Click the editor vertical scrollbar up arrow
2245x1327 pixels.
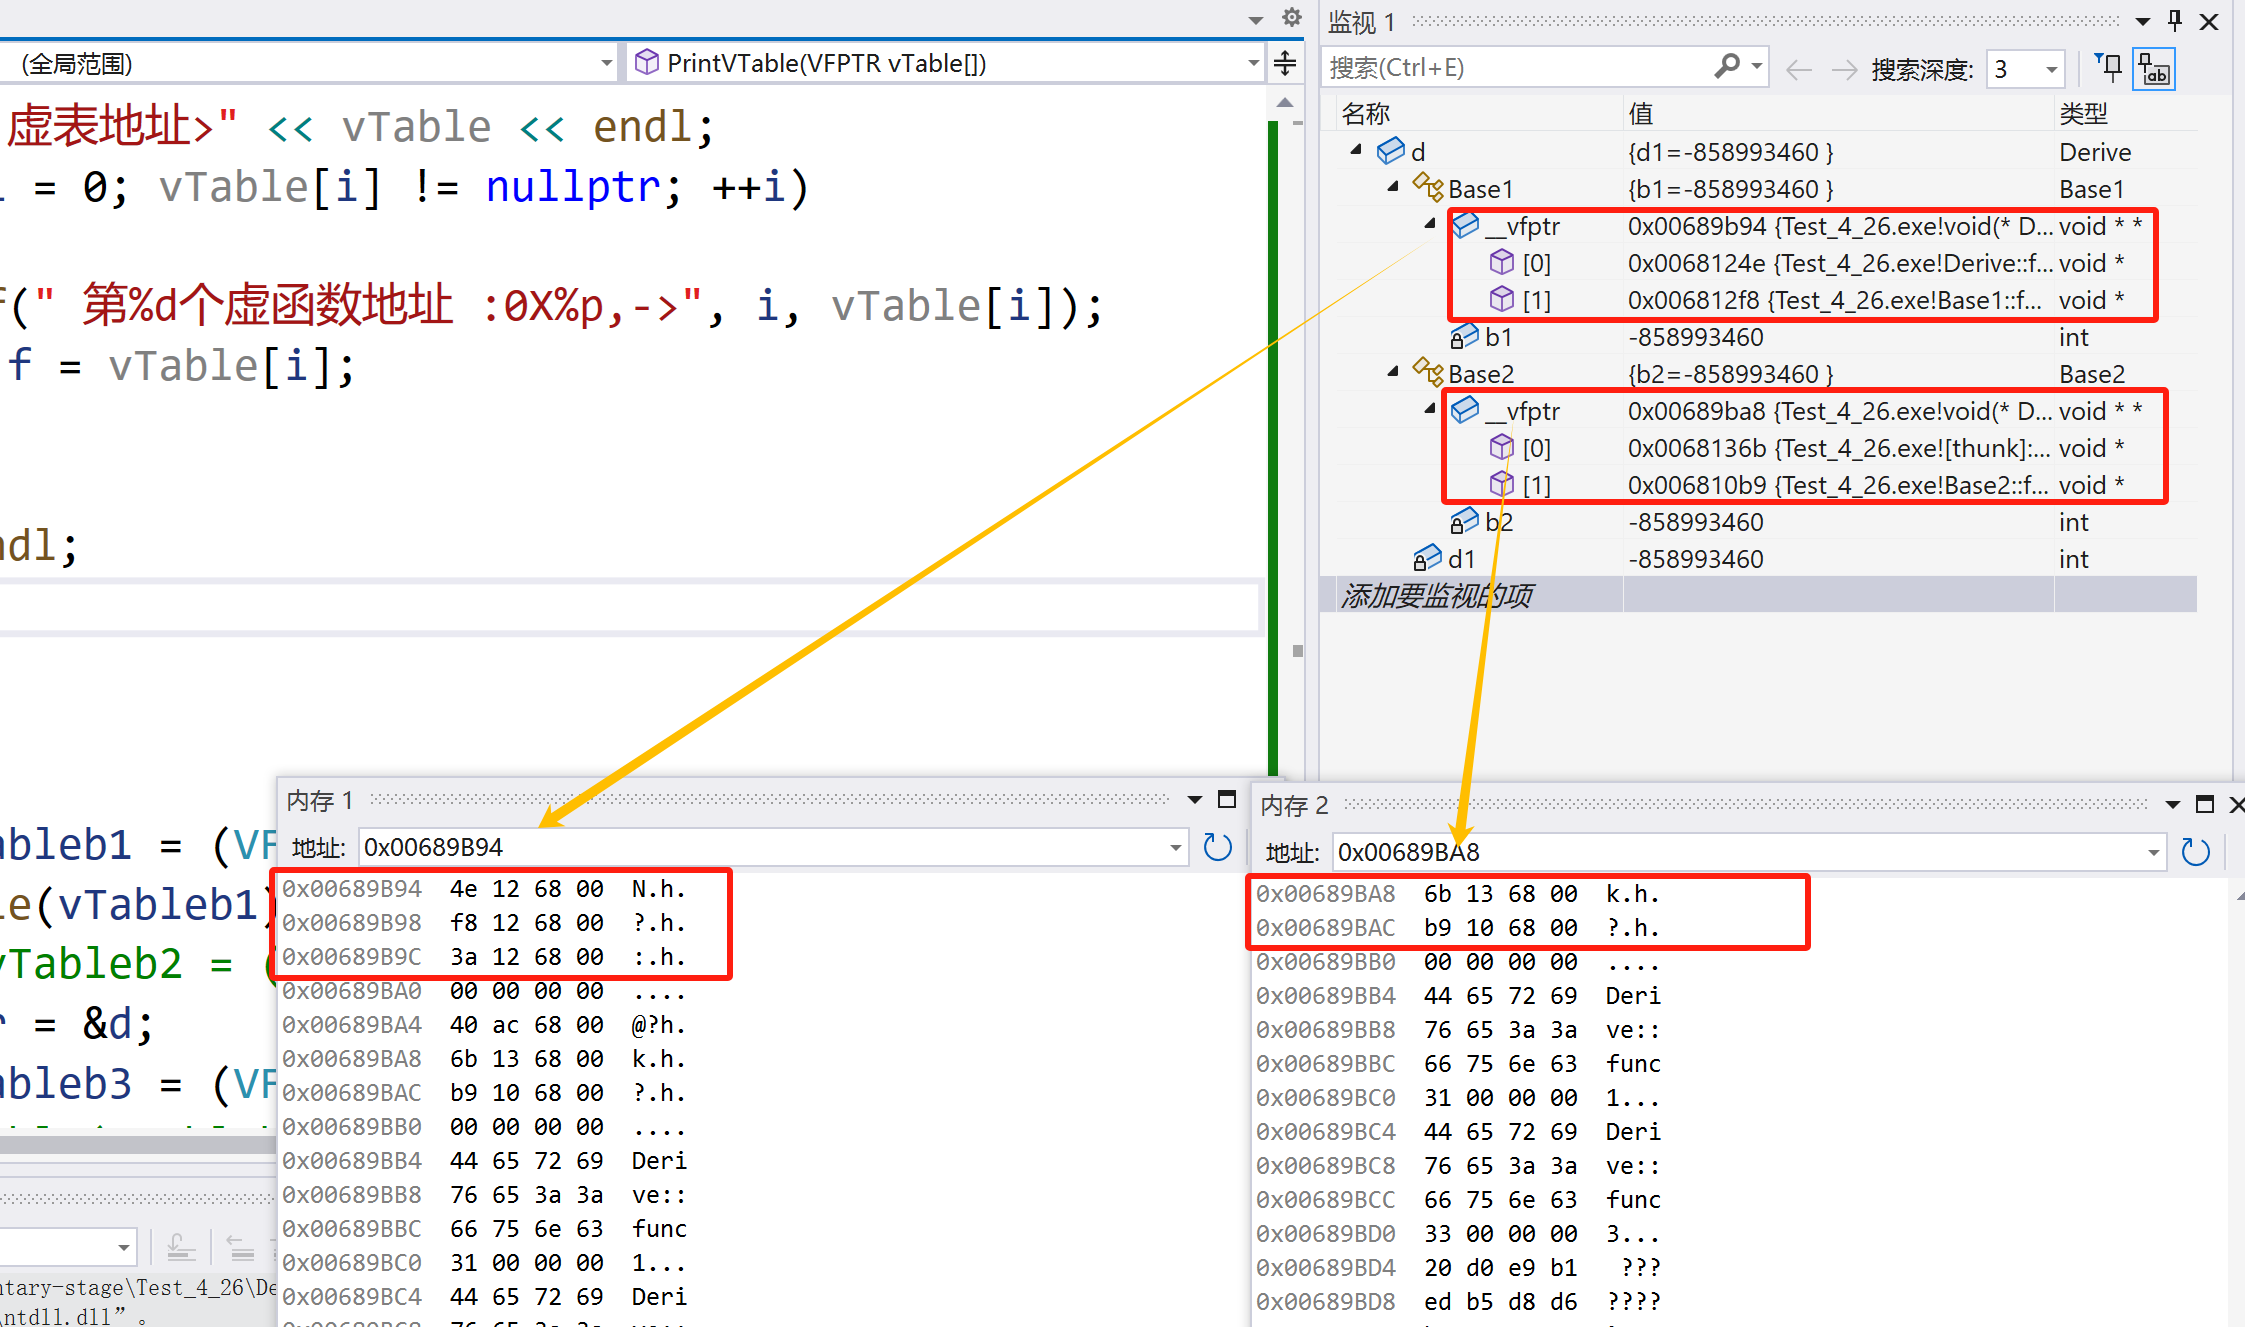point(1285,103)
